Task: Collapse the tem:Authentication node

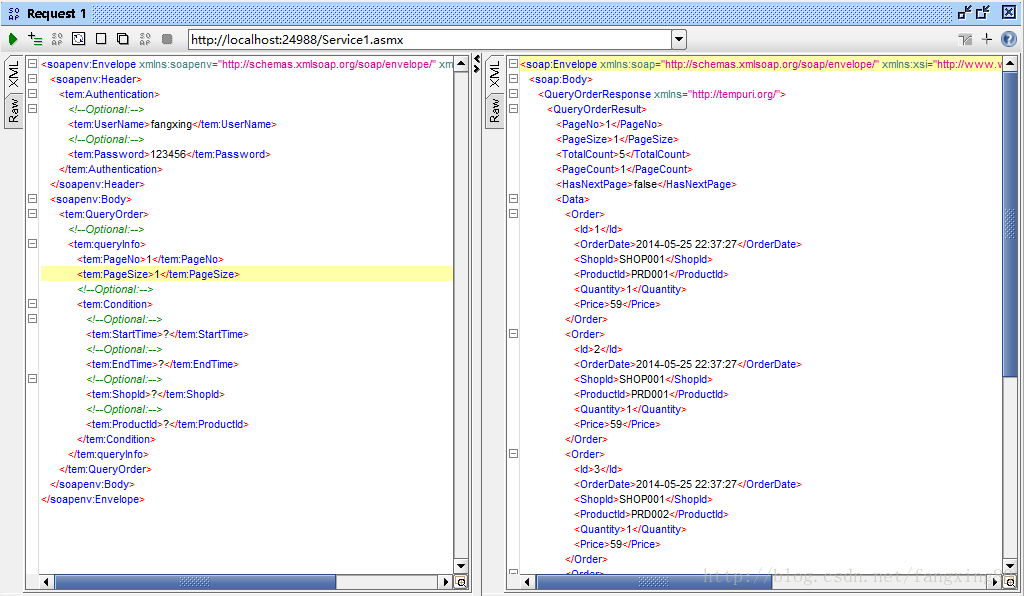Action: [x=32, y=93]
